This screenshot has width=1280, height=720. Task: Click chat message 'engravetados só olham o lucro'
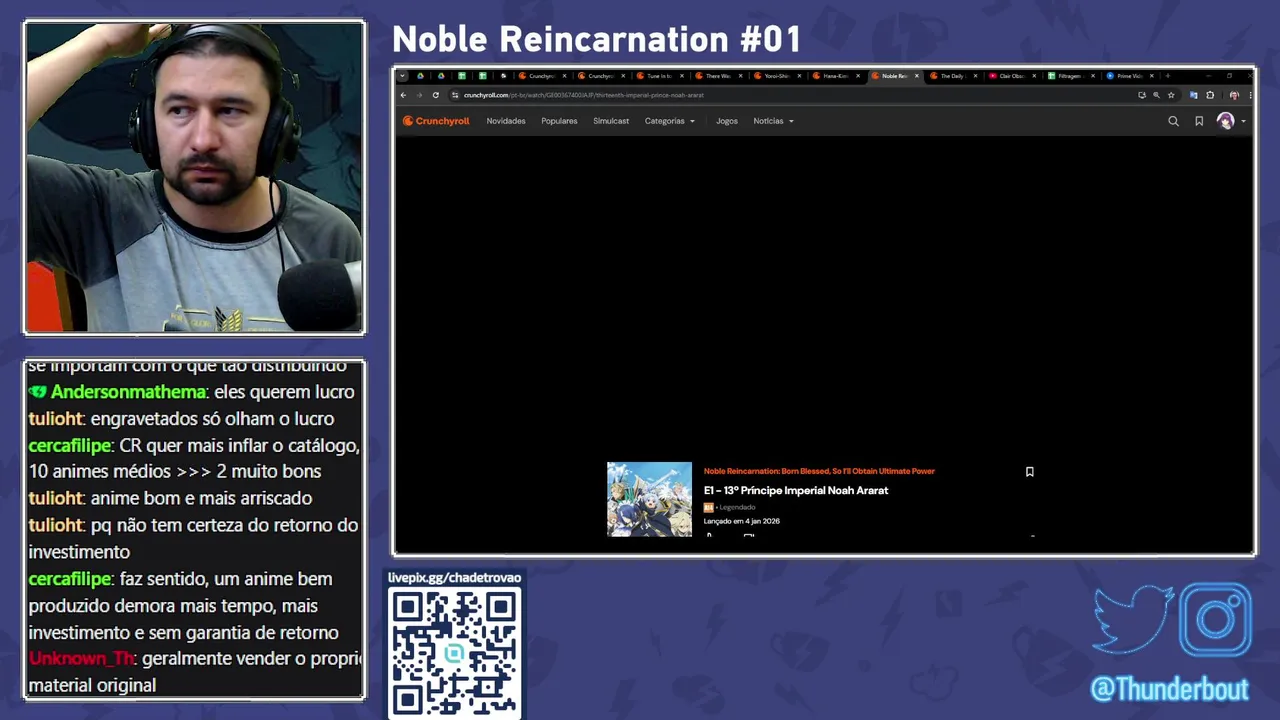tap(212, 419)
